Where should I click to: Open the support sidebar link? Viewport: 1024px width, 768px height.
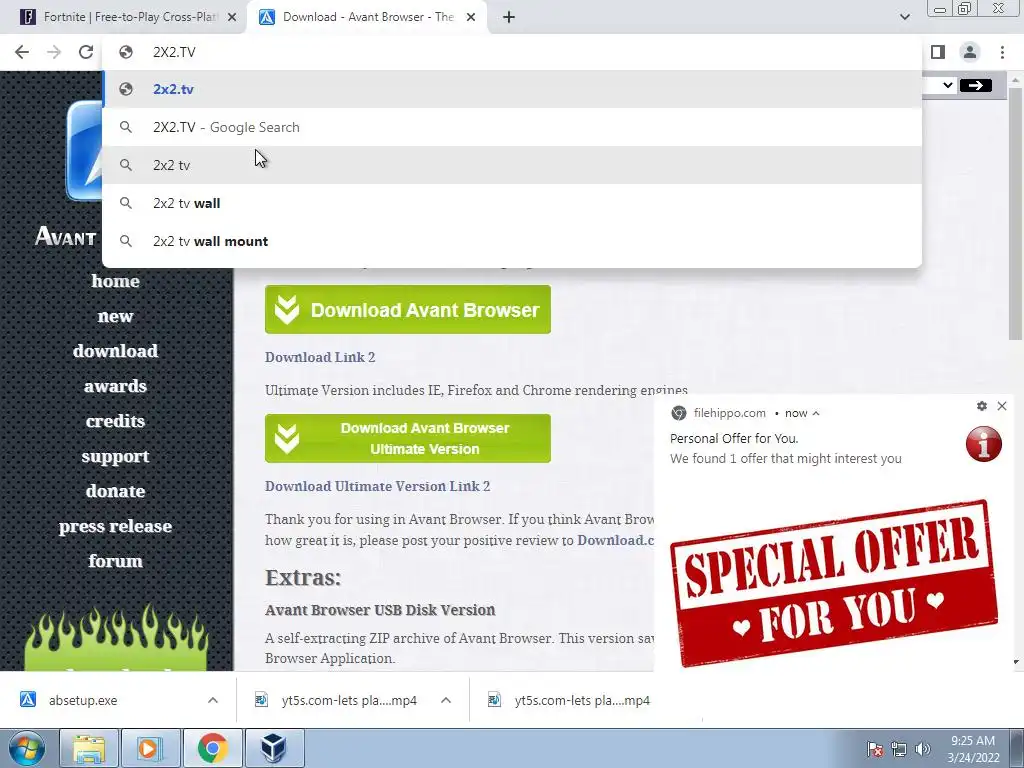point(116,456)
